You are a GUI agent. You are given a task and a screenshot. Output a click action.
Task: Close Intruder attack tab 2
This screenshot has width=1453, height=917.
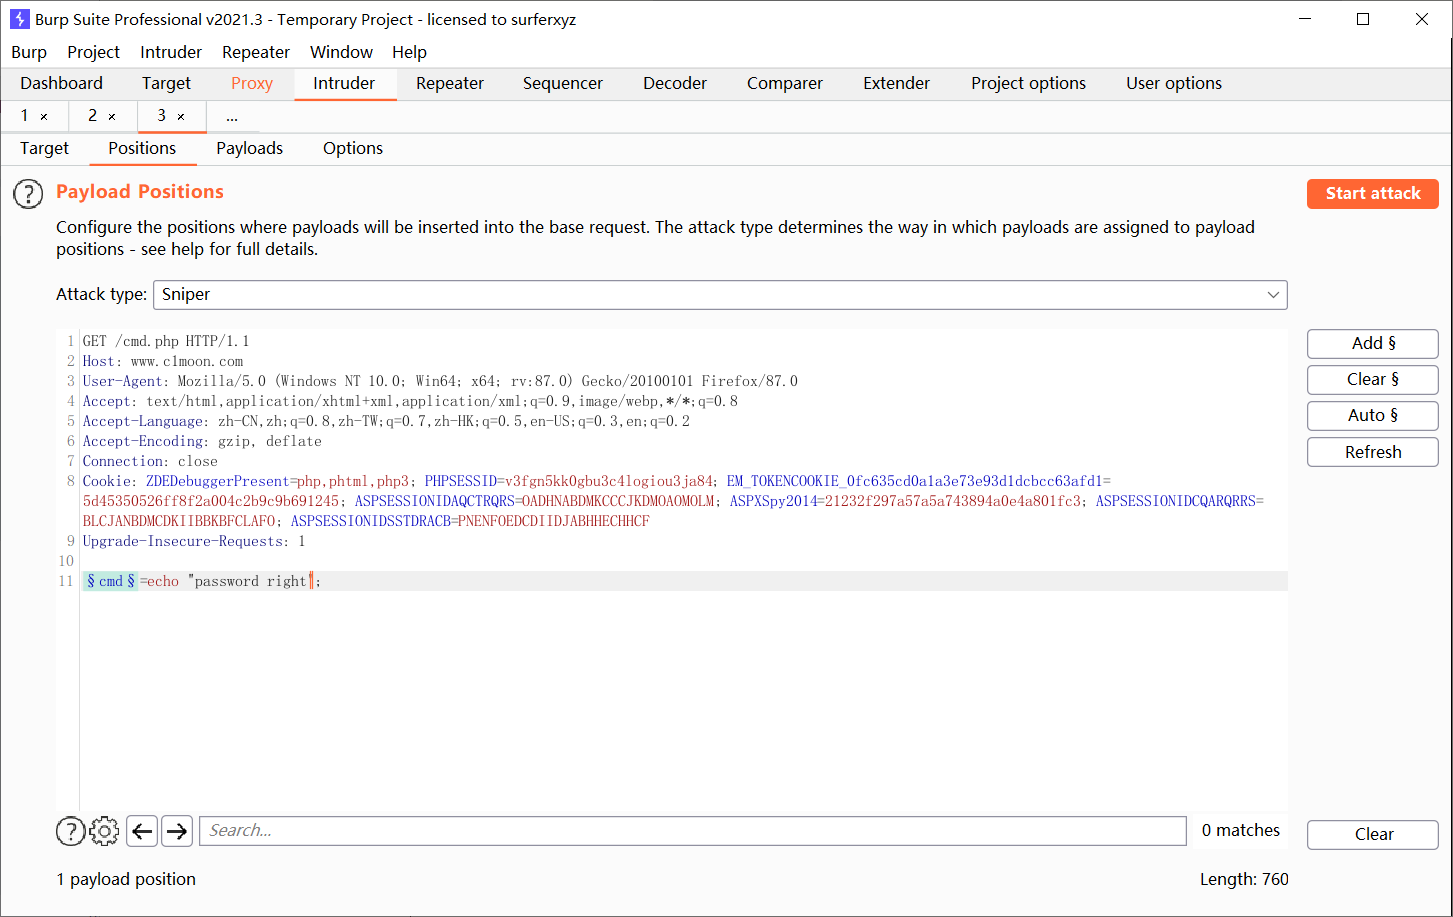pos(112,117)
